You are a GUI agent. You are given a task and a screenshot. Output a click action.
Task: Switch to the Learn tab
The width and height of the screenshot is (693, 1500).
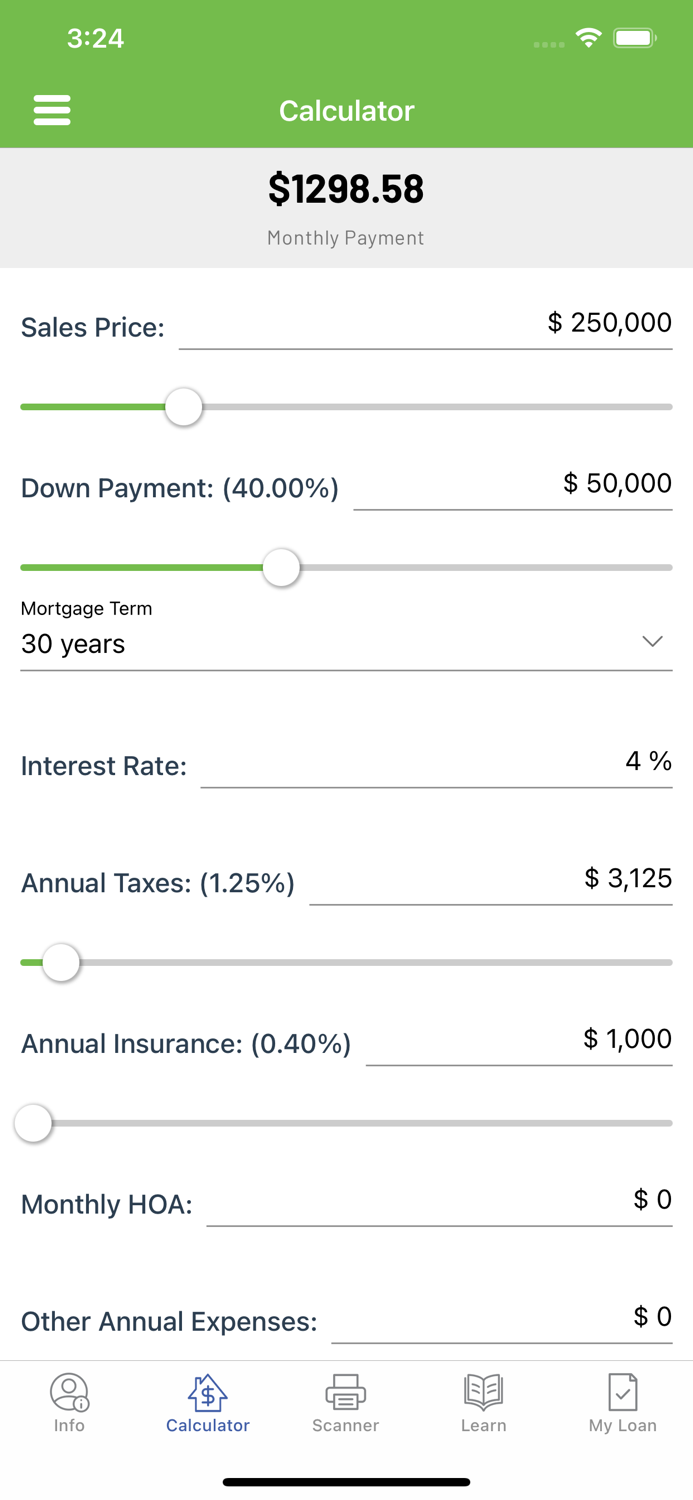click(483, 1403)
